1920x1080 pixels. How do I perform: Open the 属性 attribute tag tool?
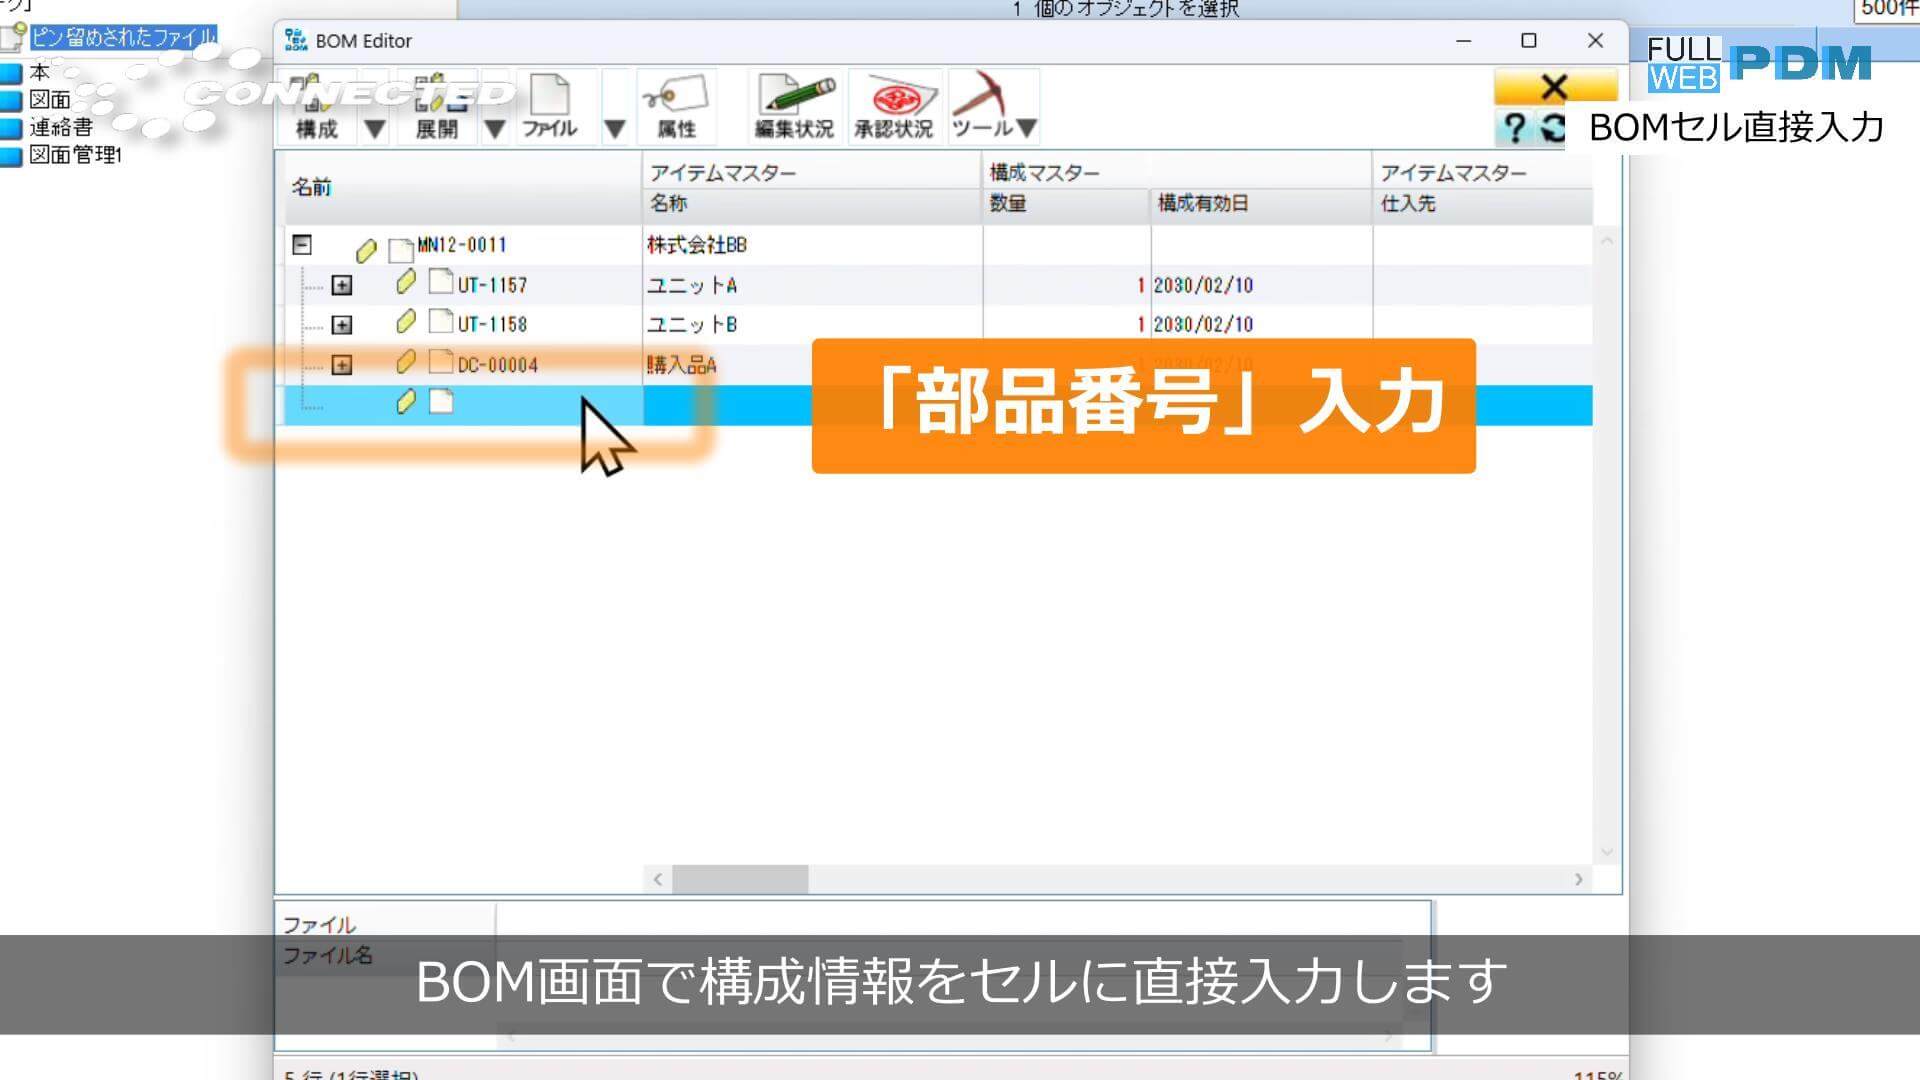(x=678, y=105)
